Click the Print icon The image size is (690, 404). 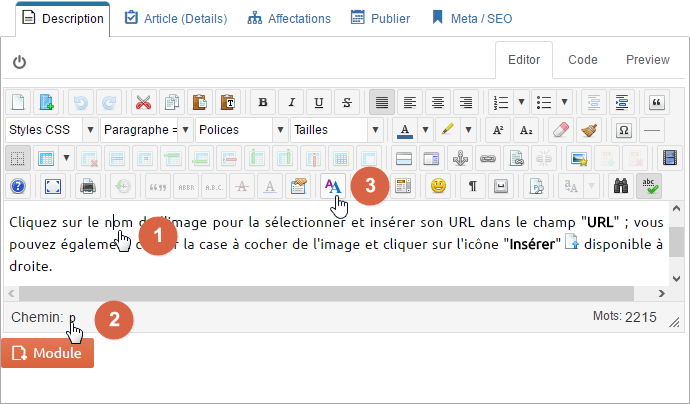point(88,186)
